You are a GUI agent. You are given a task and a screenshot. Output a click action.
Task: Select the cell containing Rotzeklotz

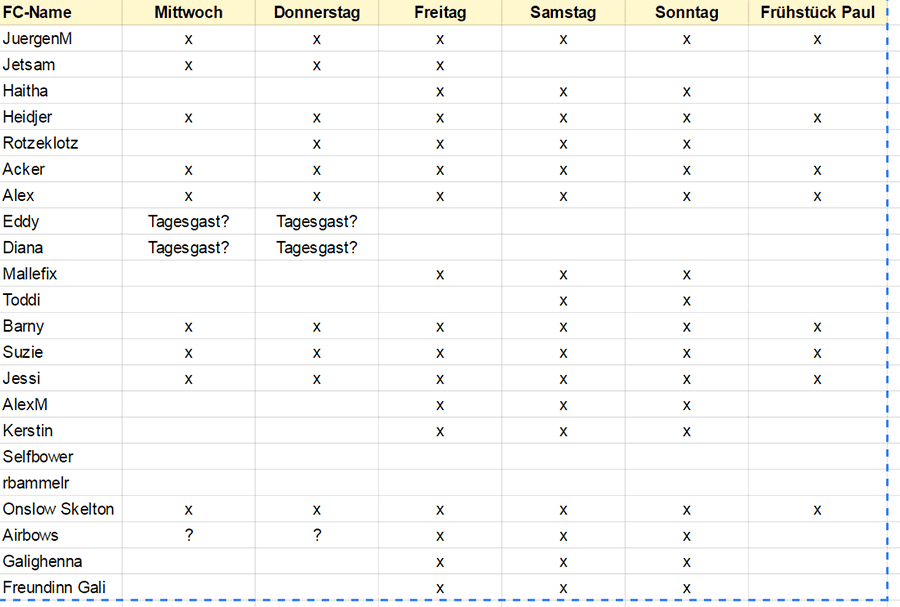(x=40, y=143)
